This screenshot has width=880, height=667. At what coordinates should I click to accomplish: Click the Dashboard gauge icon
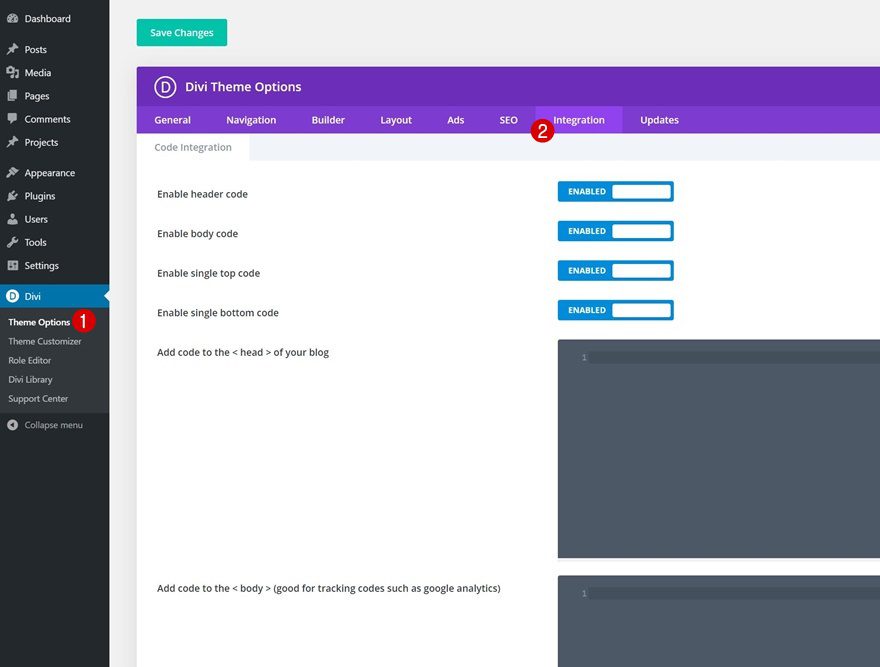pyautogui.click(x=12, y=19)
